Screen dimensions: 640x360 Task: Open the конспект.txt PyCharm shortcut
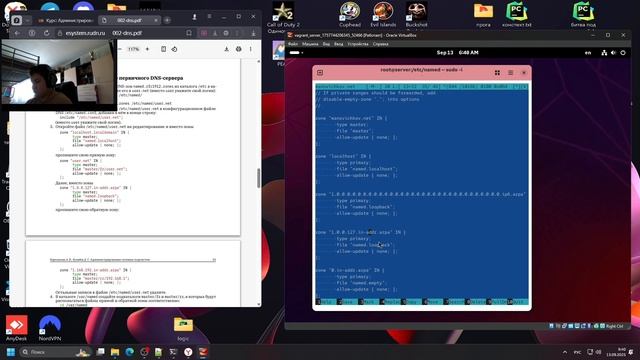click(517, 15)
